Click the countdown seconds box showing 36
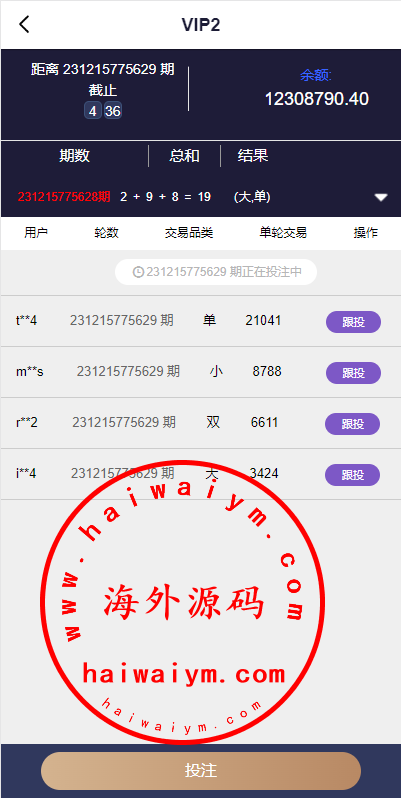The image size is (401, 798). click(x=112, y=111)
